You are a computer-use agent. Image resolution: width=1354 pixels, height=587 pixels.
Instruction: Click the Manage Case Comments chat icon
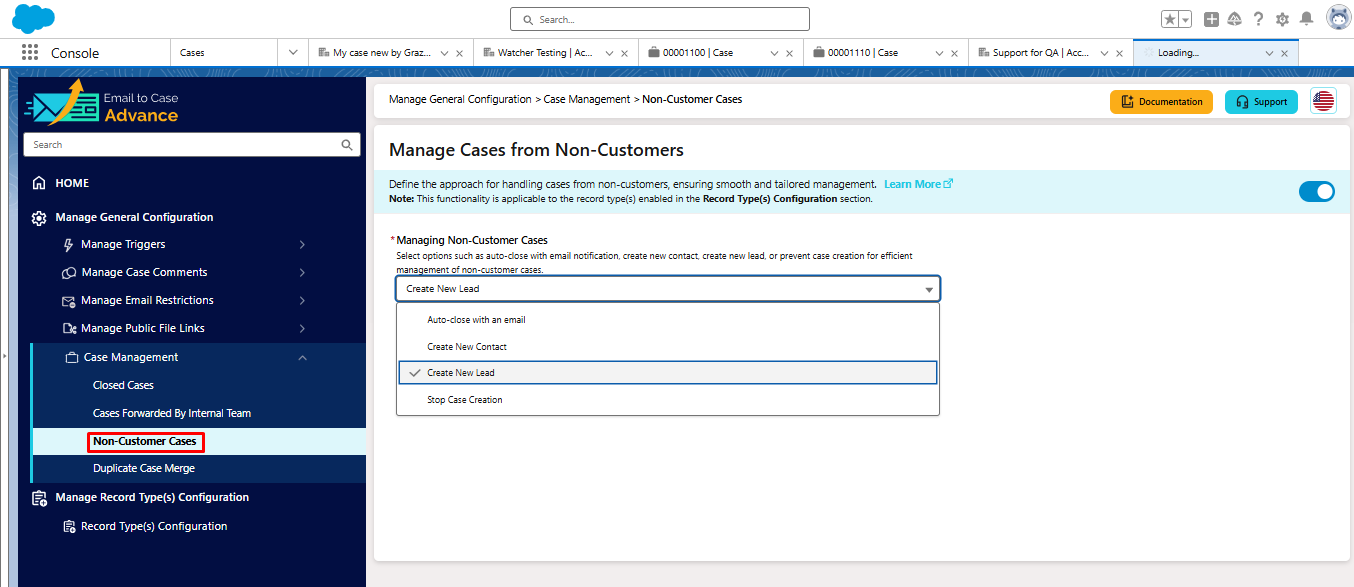[x=69, y=272]
